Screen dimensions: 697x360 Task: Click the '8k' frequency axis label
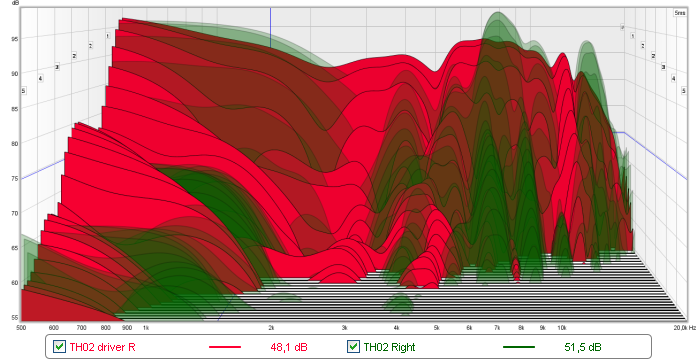tap(521, 328)
